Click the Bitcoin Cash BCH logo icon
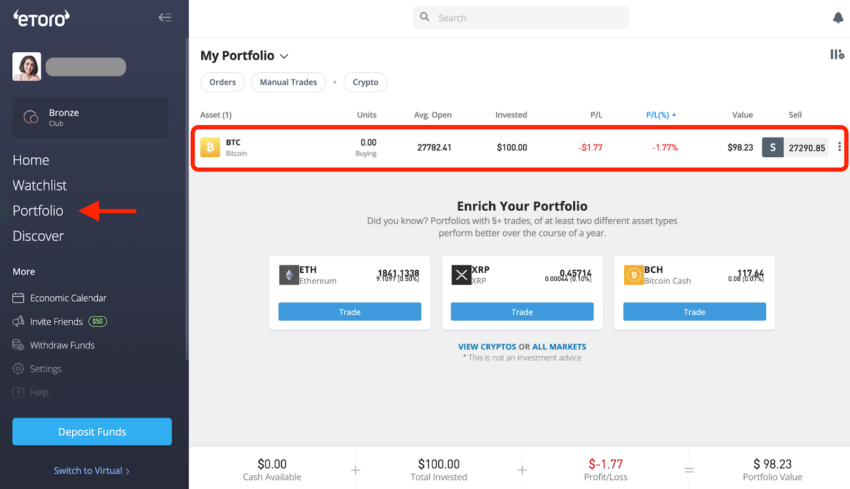This screenshot has height=489, width=850. [633, 275]
